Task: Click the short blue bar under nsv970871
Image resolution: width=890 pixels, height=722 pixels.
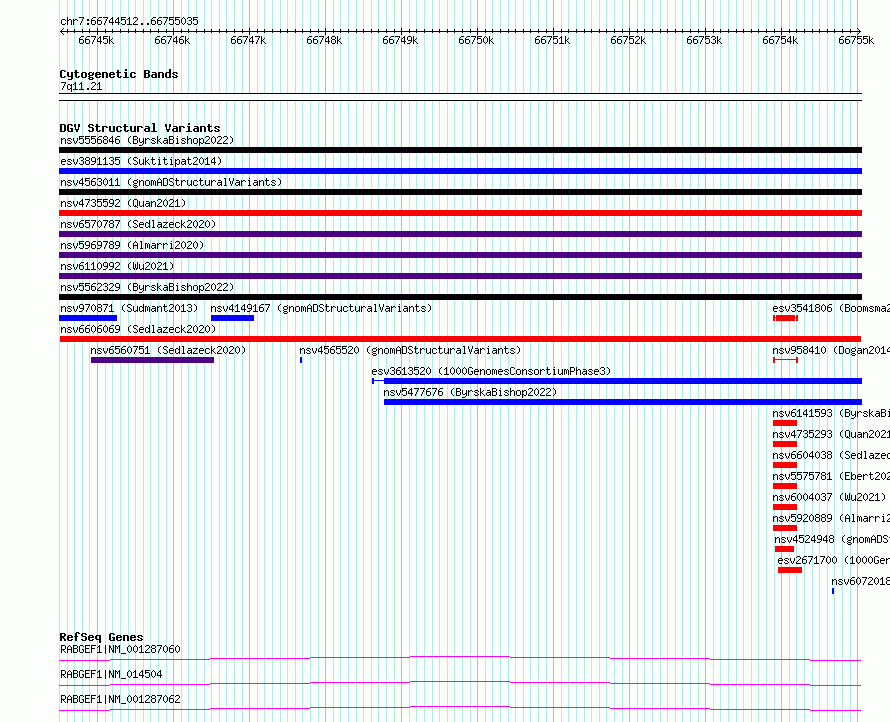Action: [x=88, y=318]
